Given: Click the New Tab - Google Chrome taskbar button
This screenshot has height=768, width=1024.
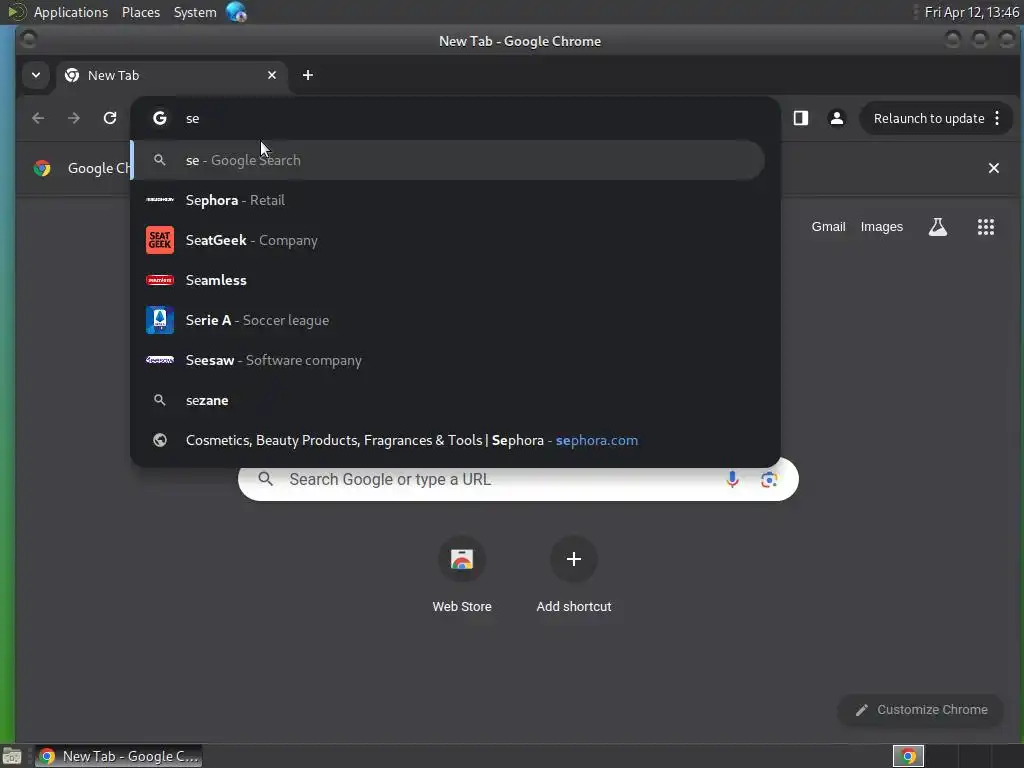Looking at the screenshot, I should (x=118, y=756).
